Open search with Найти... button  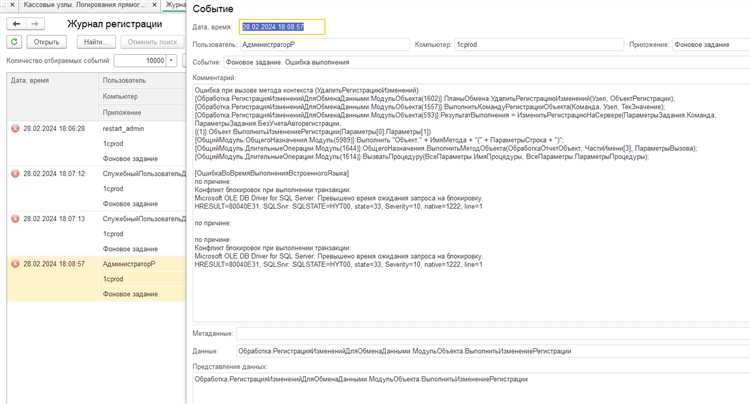(x=96, y=42)
